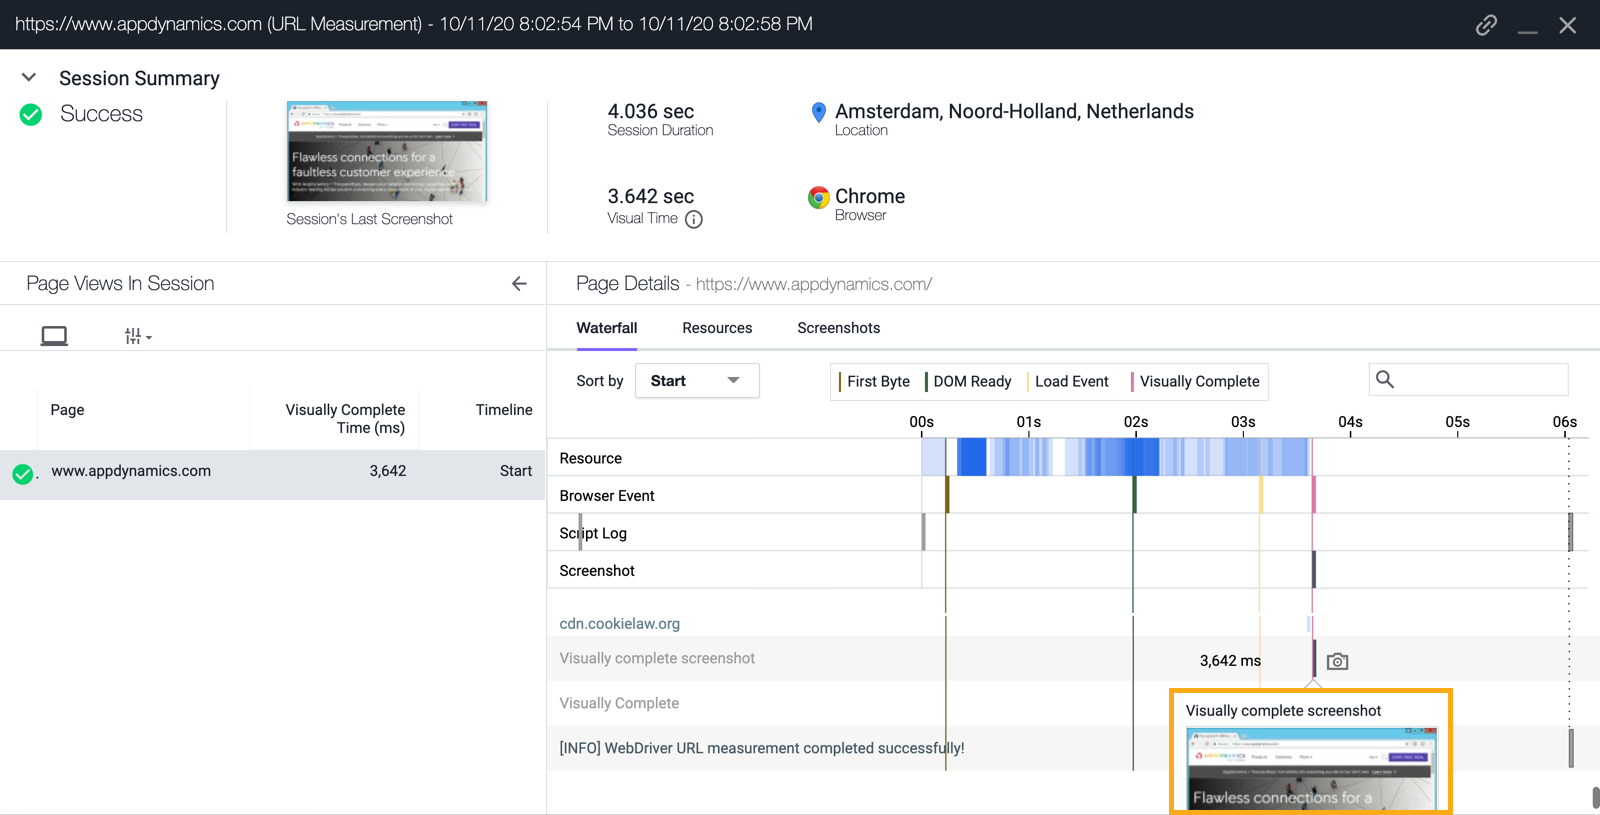Click the Chrome browser icon
The height and width of the screenshot is (815, 1600).
[819, 198]
